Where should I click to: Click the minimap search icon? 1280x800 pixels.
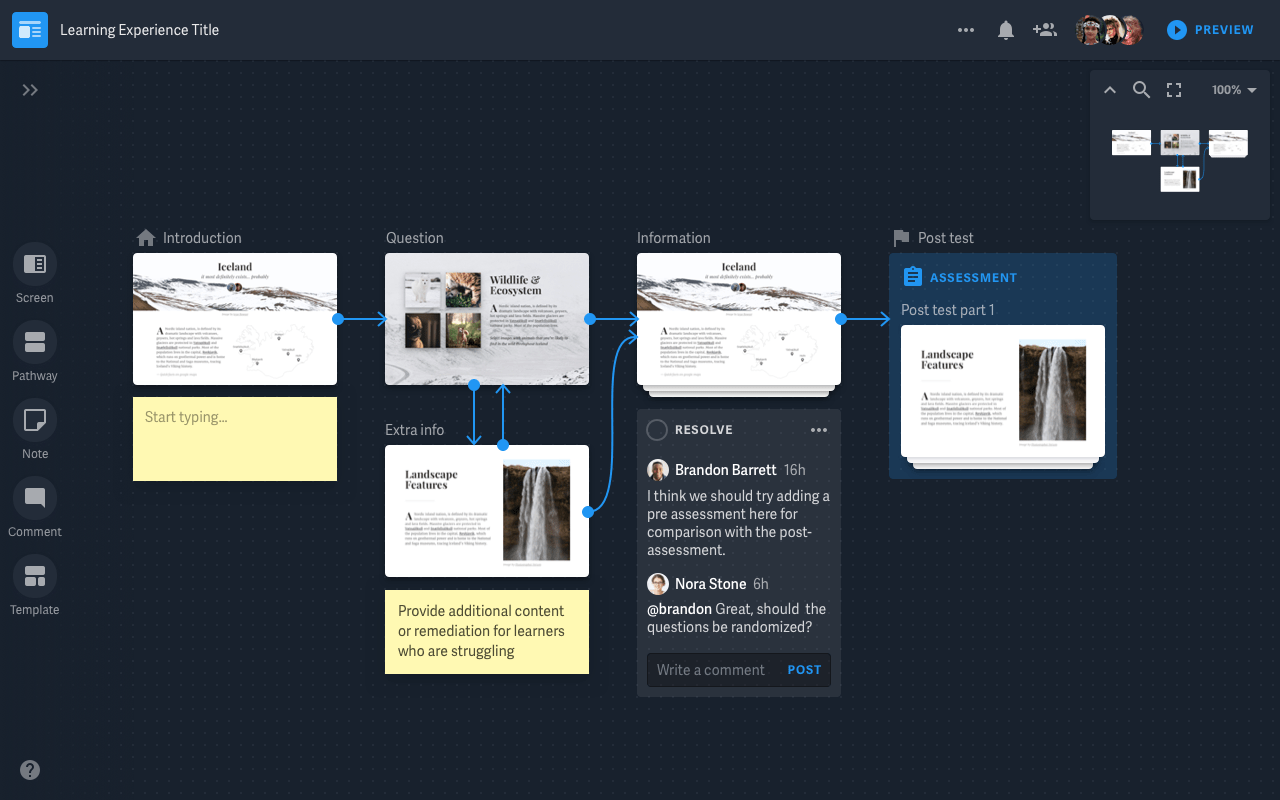pos(1141,90)
